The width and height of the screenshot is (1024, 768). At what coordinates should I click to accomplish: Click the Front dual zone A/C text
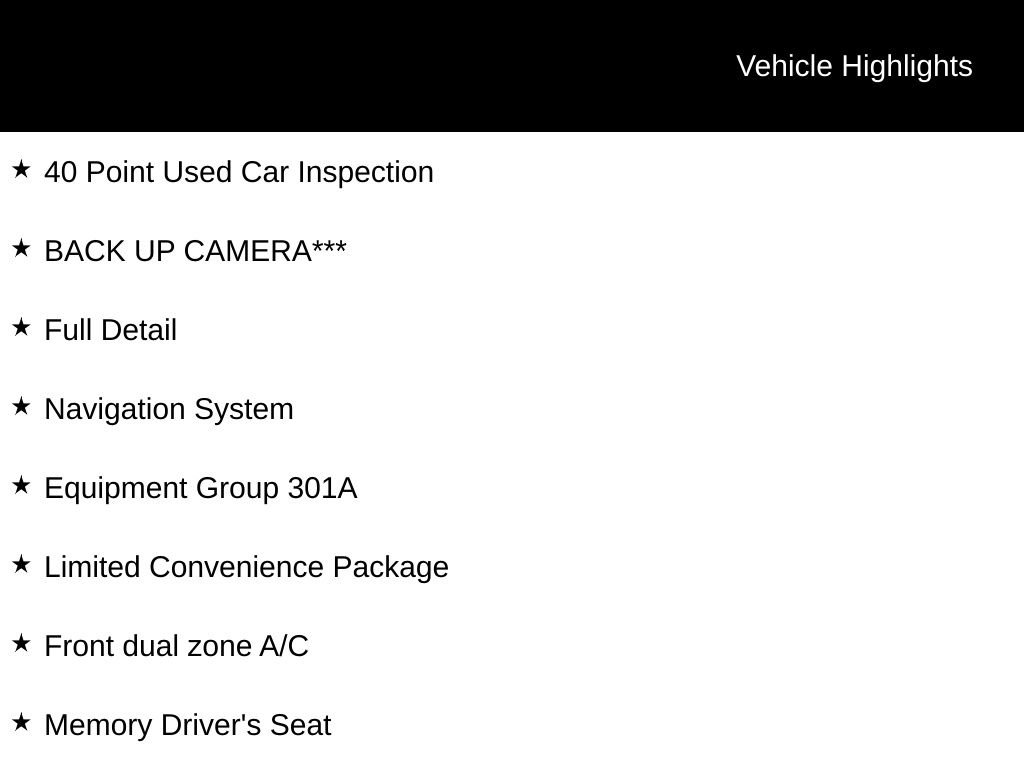pos(176,646)
